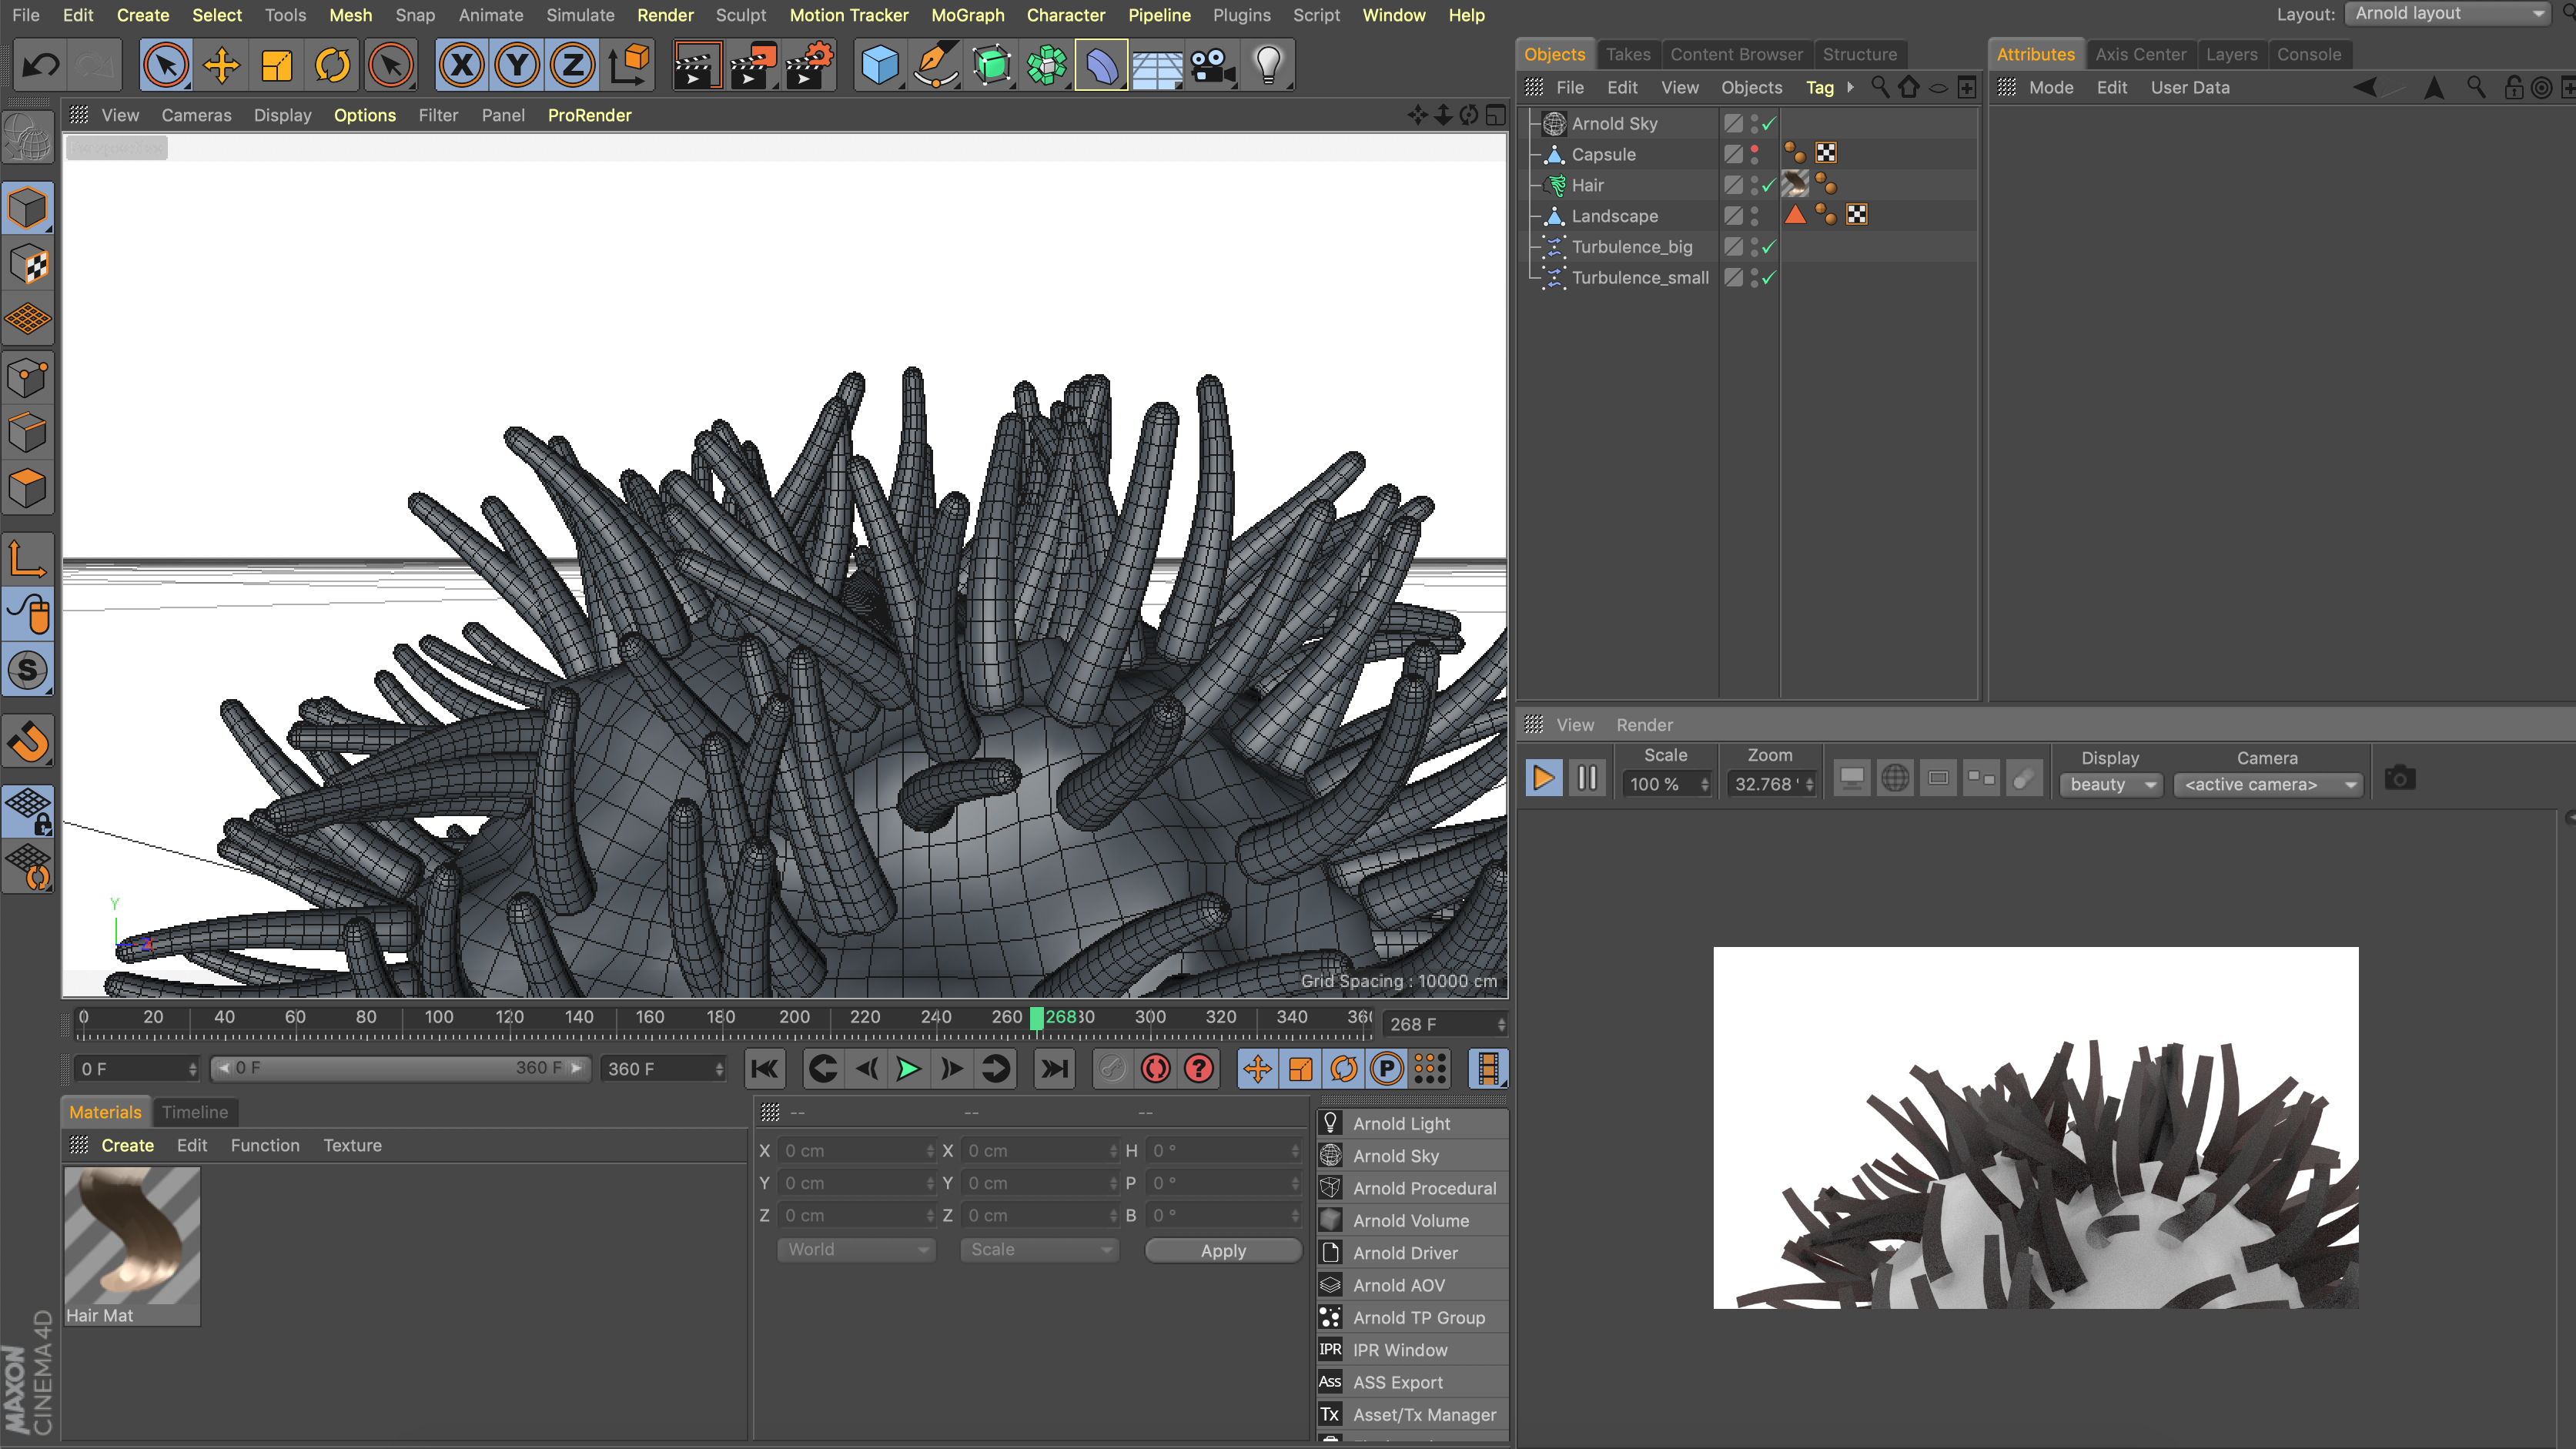Open ProRender viewport menu
The image size is (2576, 1449).
click(589, 115)
